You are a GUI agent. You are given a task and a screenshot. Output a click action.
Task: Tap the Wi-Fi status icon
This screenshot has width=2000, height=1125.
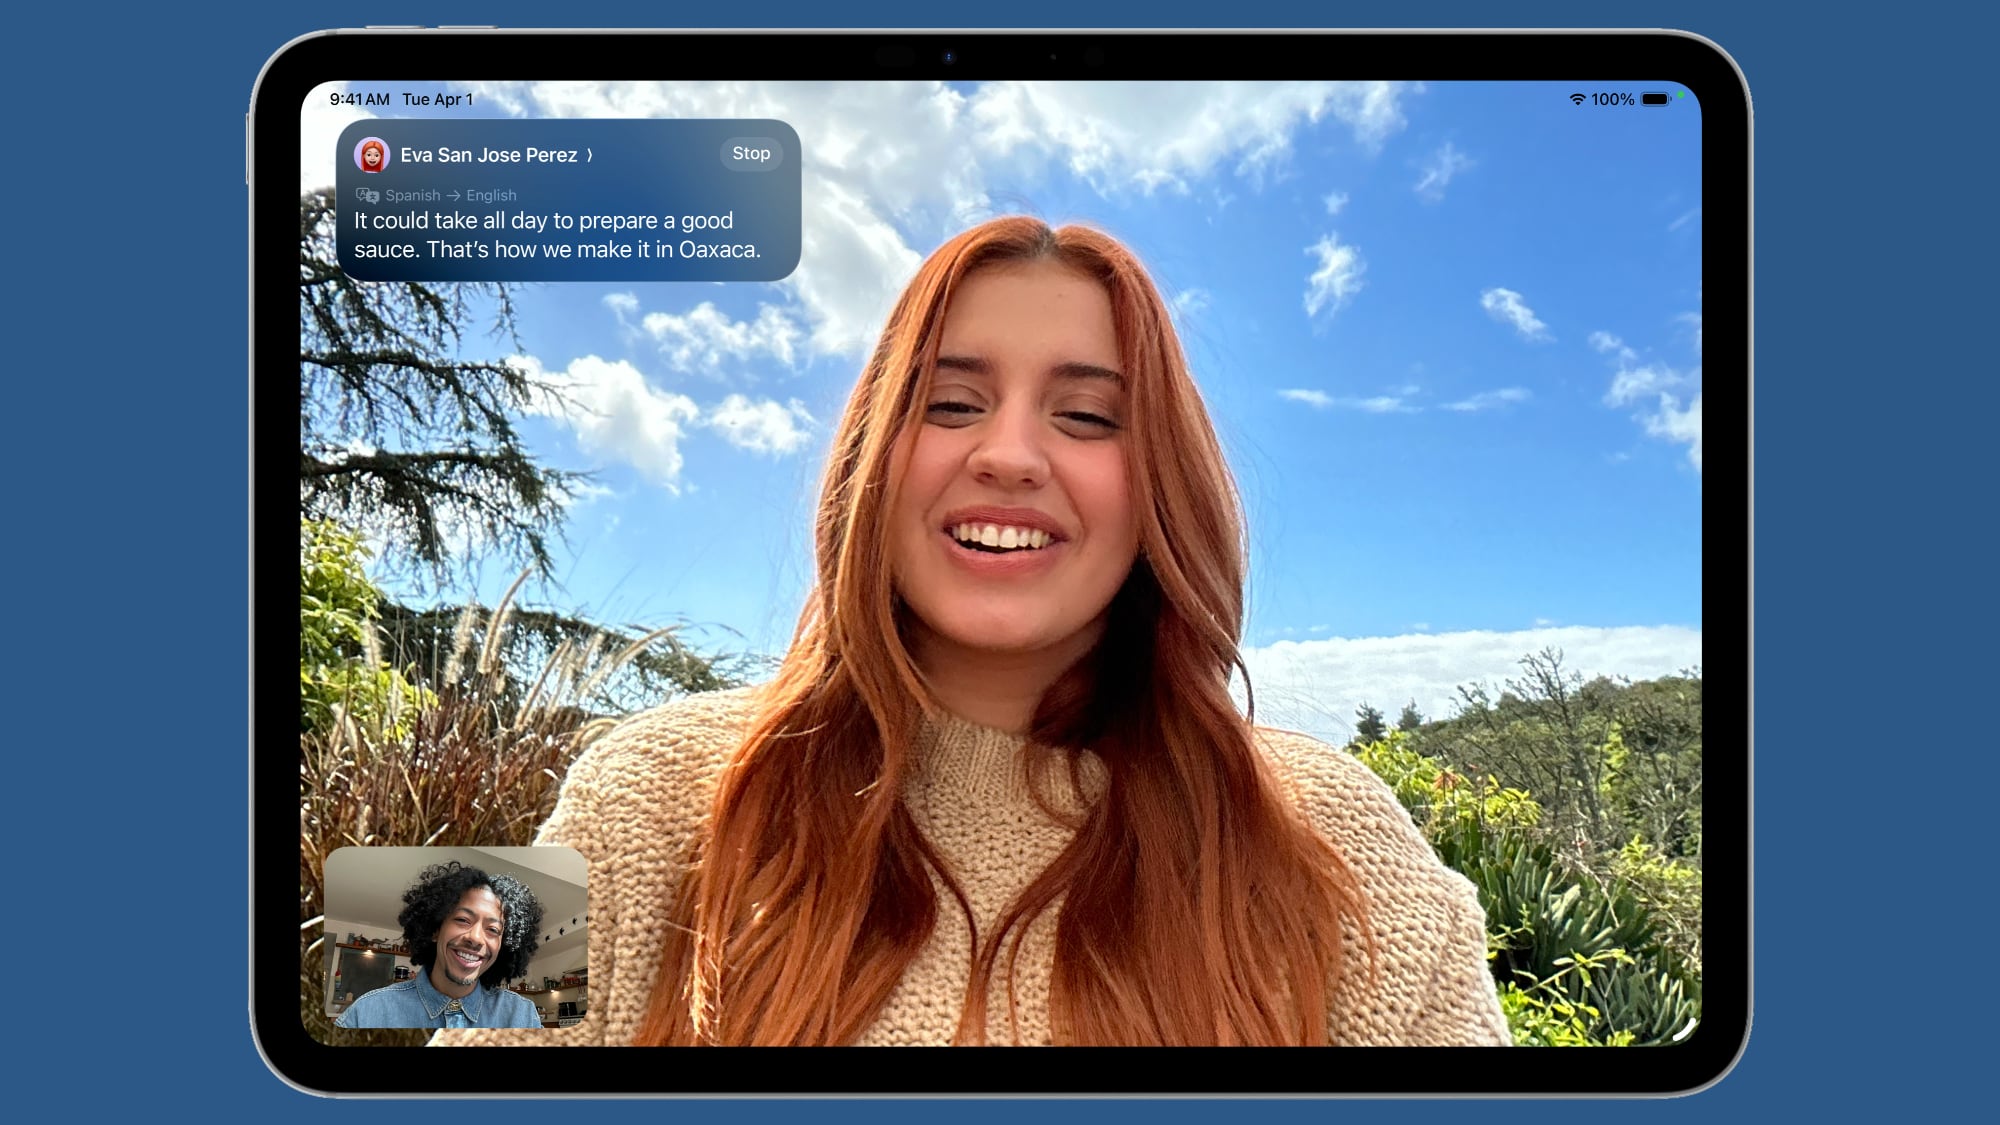1577,99
